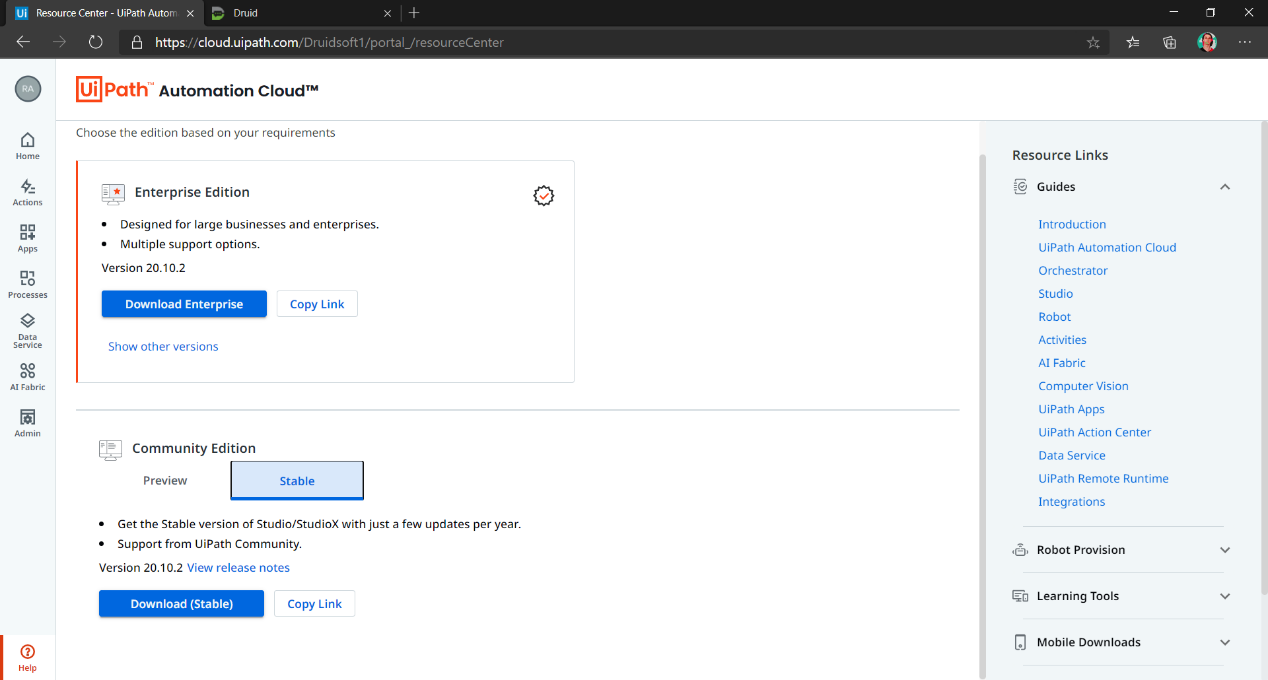Click the Community Edition monitor icon

point(110,449)
